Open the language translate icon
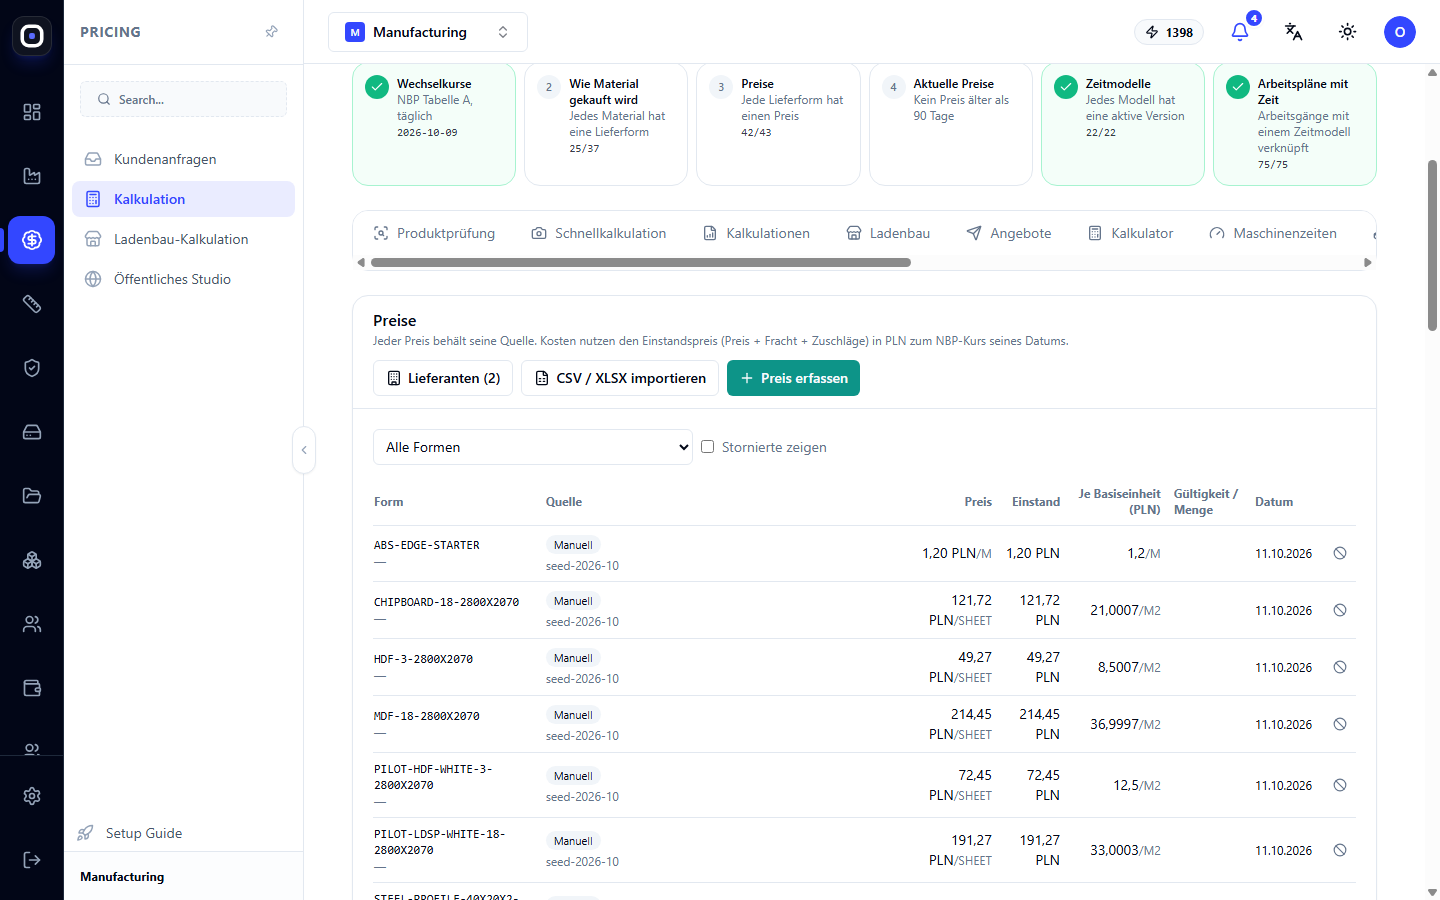This screenshot has width=1440, height=900. tap(1294, 32)
